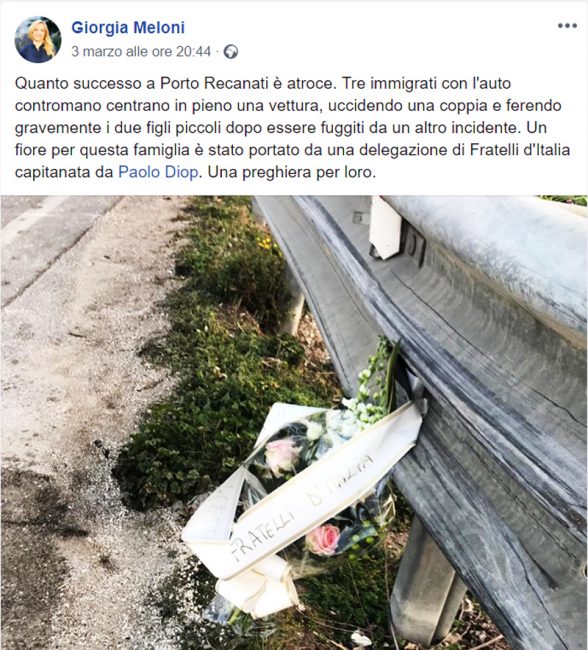Follow the Paolo Diop tagged profile link
588x650 pixels.
tap(158, 172)
